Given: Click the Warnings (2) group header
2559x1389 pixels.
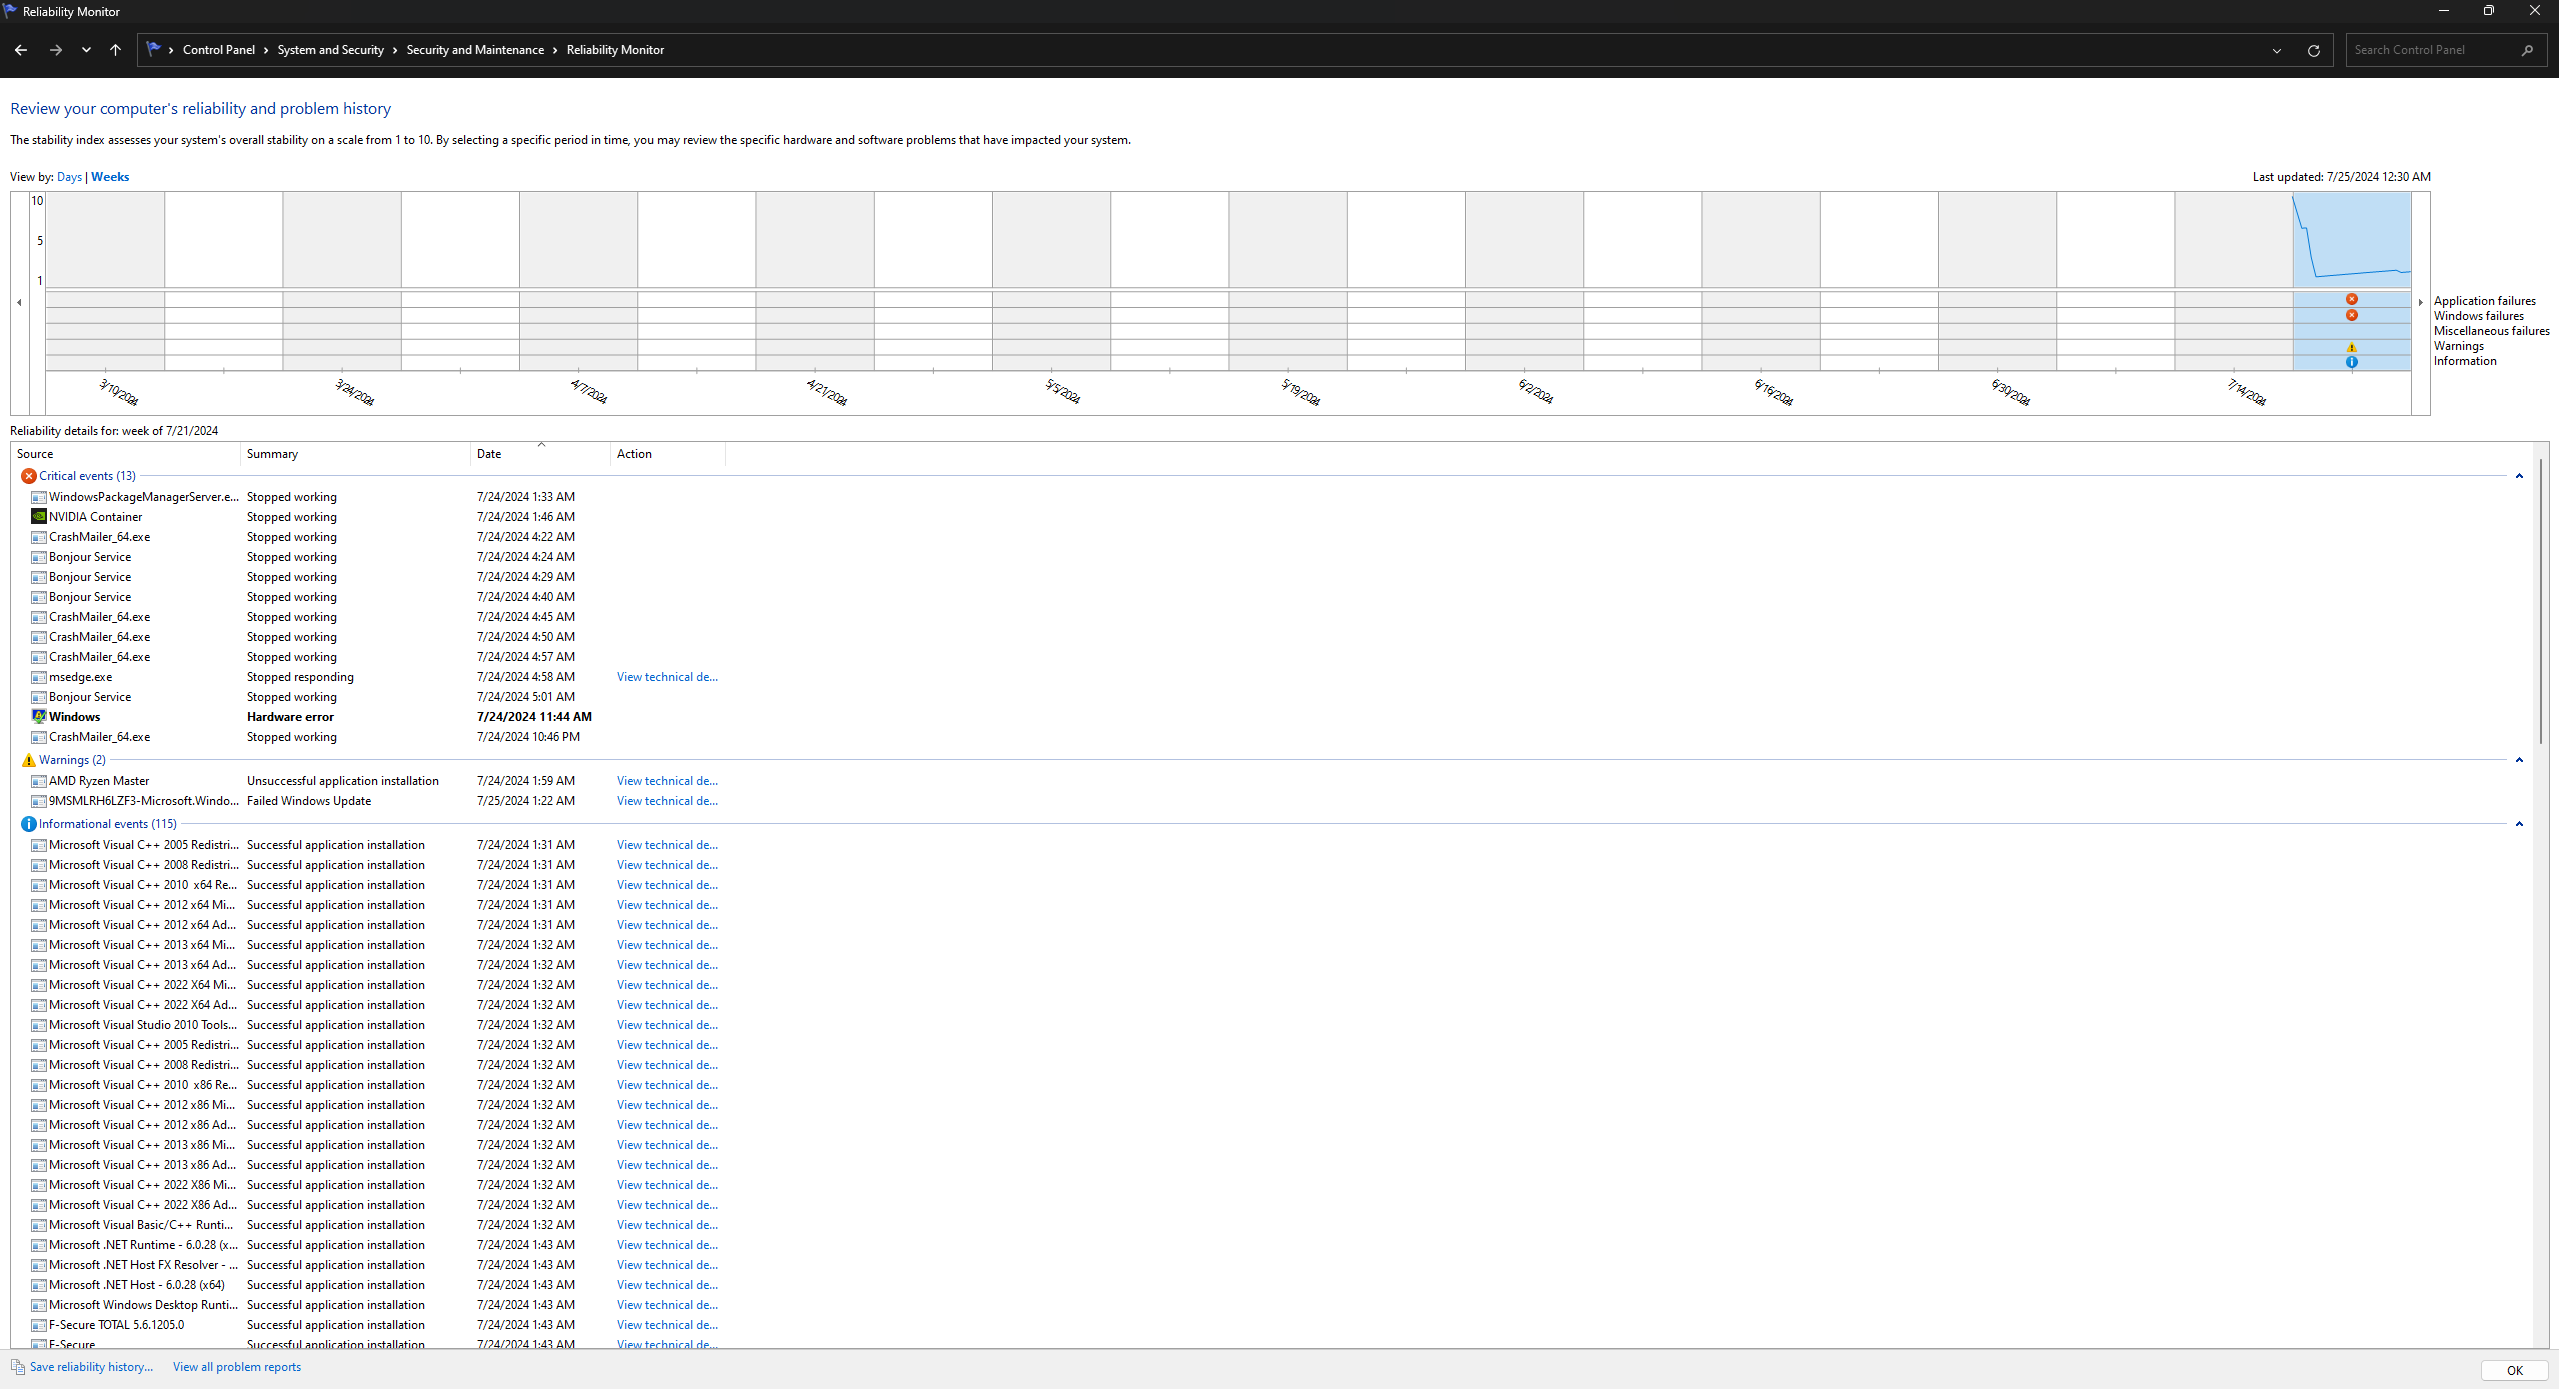Looking at the screenshot, I should pyautogui.click(x=72, y=760).
